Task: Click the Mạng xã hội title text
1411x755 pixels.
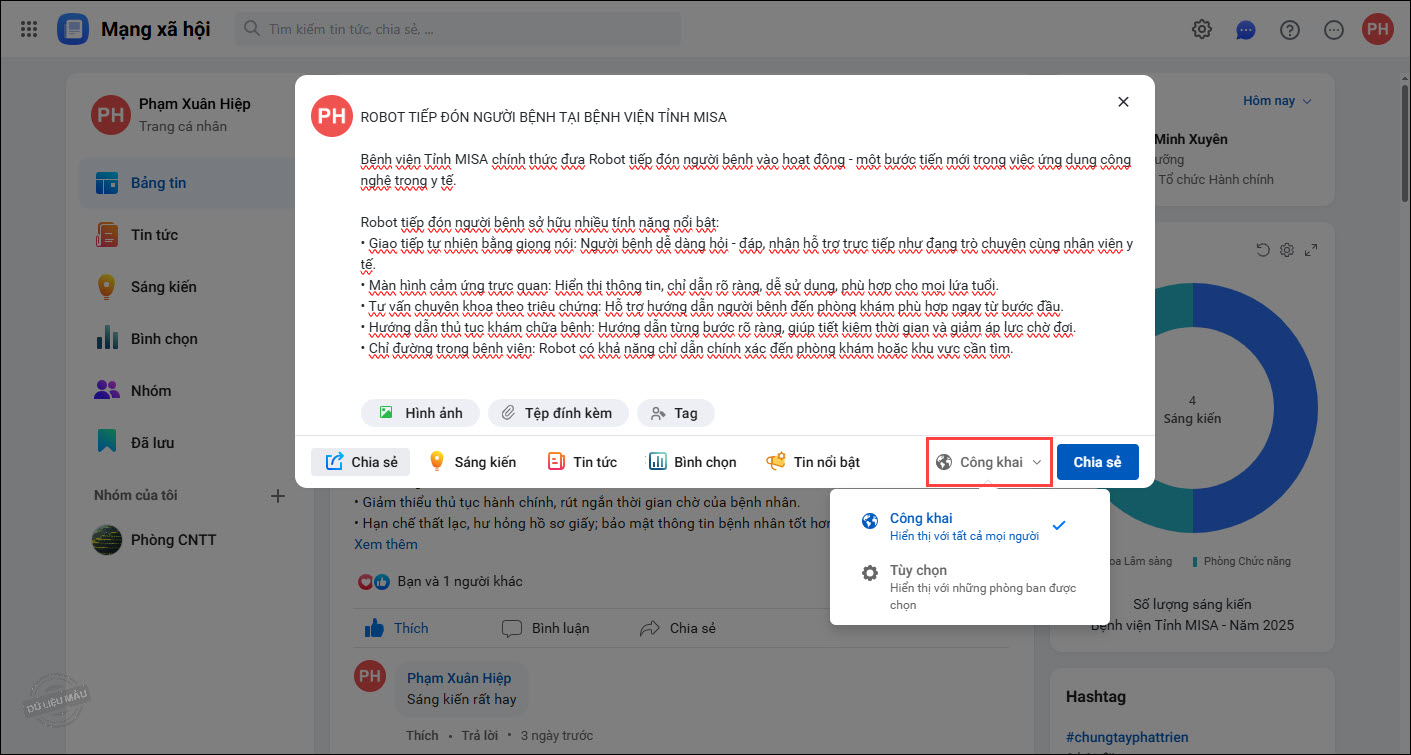Action: point(156,29)
